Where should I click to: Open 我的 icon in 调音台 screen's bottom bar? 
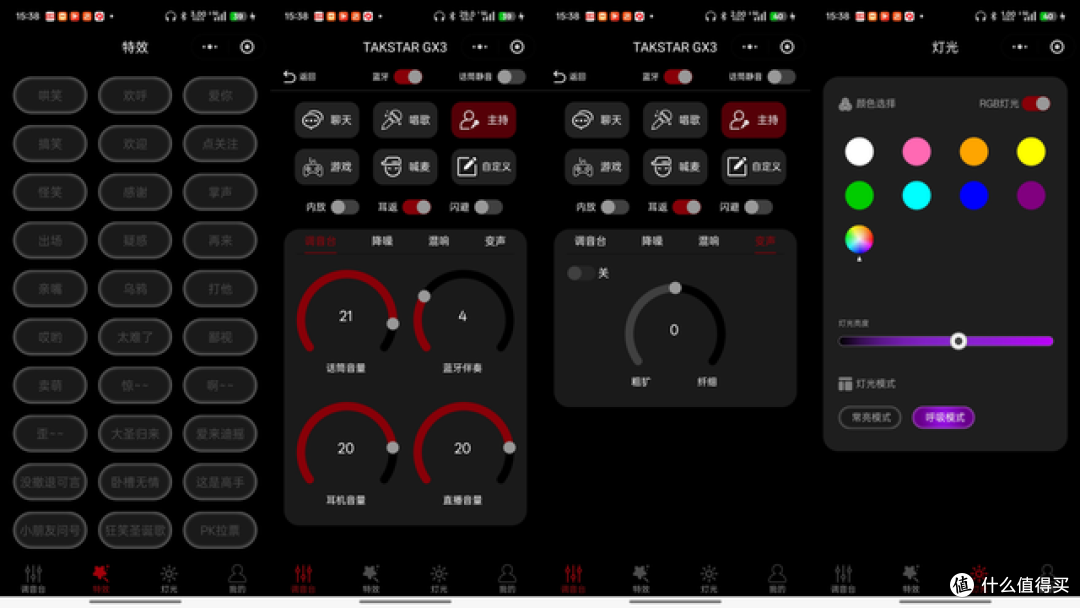click(507, 578)
